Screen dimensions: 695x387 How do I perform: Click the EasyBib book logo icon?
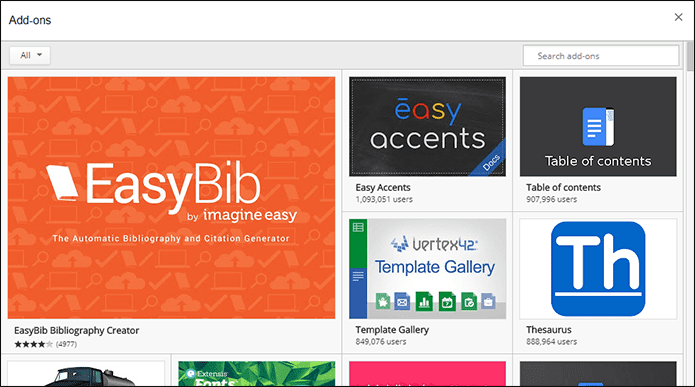tap(62, 182)
